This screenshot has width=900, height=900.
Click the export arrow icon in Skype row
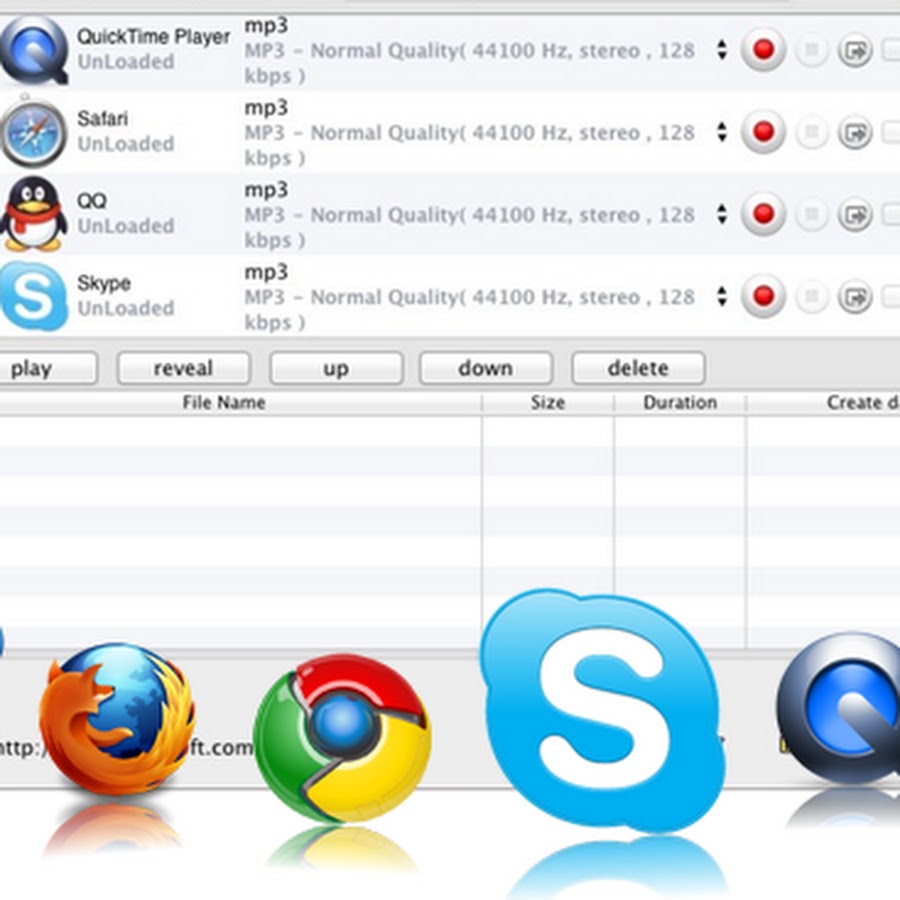855,297
